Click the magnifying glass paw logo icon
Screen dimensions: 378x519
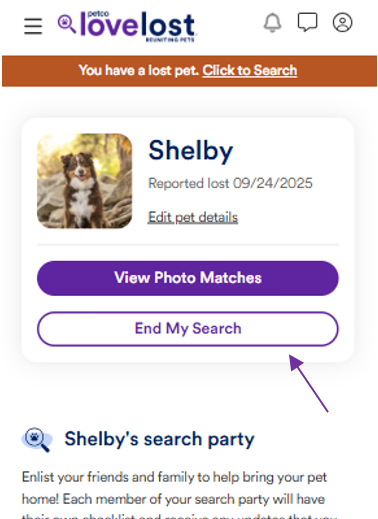pyautogui.click(x=67, y=24)
